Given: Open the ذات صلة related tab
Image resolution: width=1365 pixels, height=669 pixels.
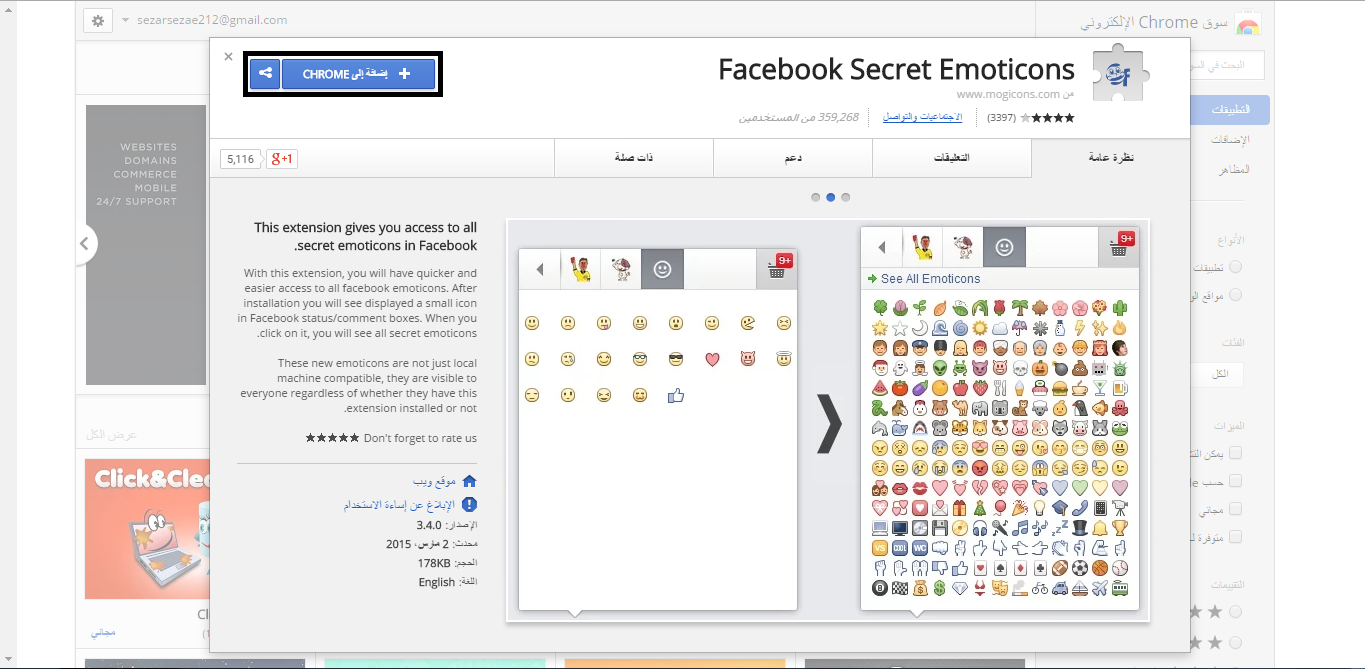Looking at the screenshot, I should pyautogui.click(x=634, y=158).
